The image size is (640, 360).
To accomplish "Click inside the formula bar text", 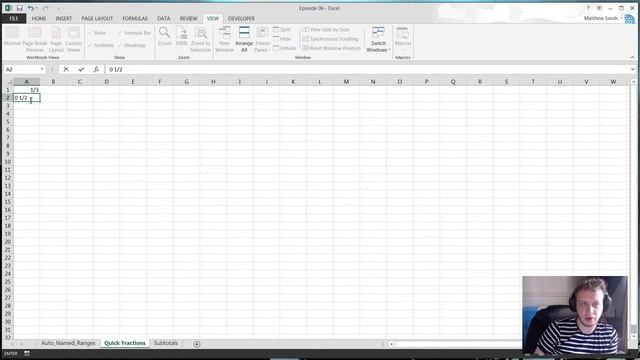I will [x=116, y=69].
